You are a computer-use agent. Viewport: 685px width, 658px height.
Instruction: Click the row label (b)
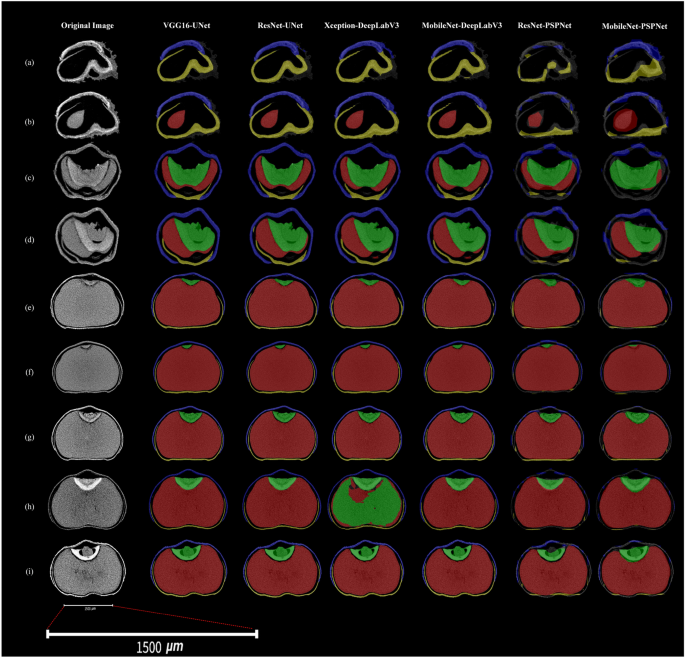29,122
